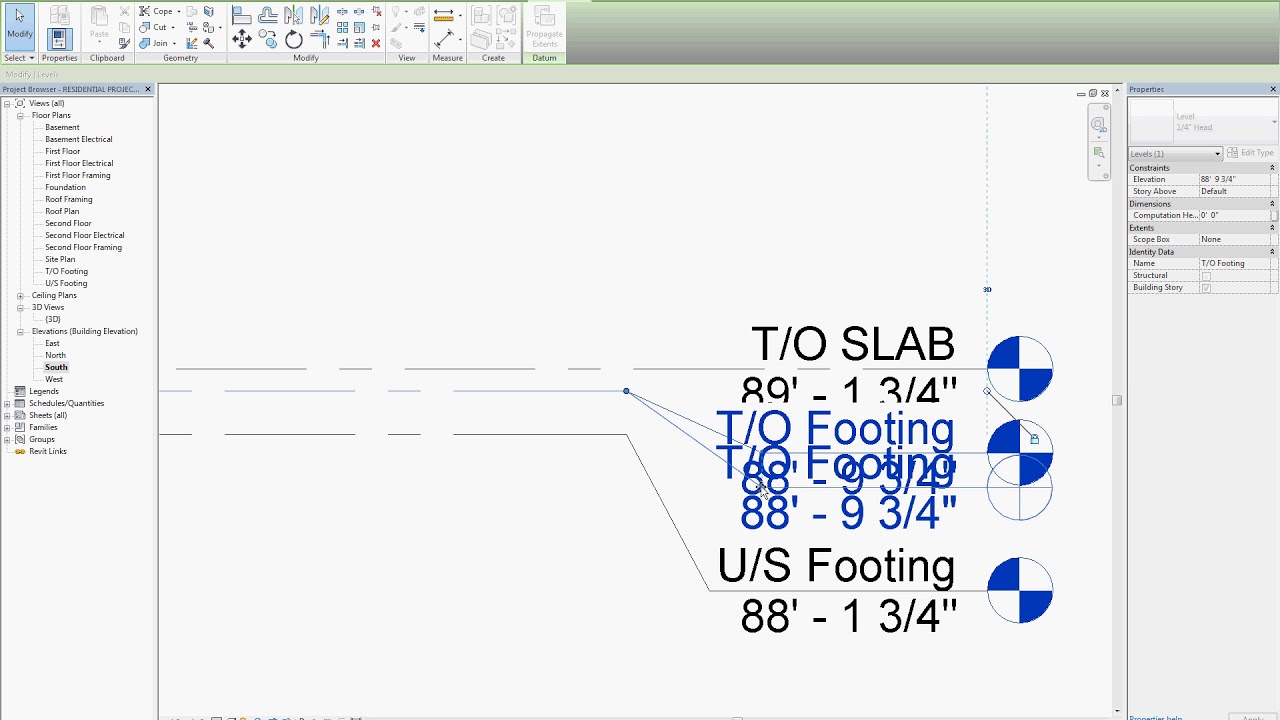Select the Legends item
The width and height of the screenshot is (1280, 720).
44,391
